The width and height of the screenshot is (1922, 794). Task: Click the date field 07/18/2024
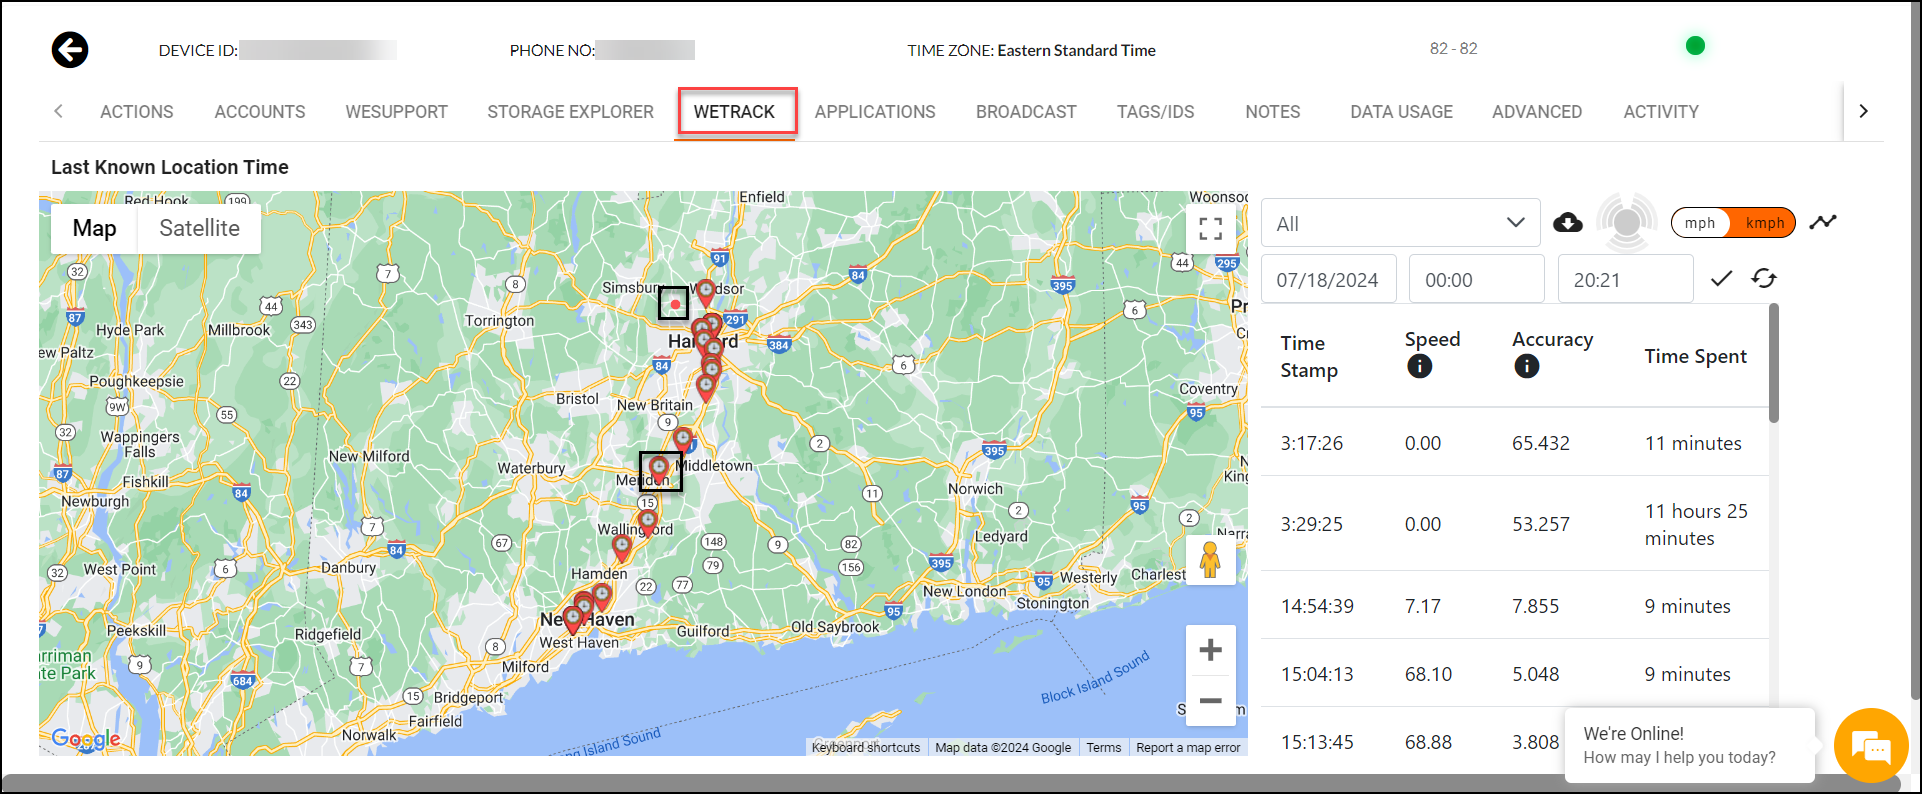1328,279
